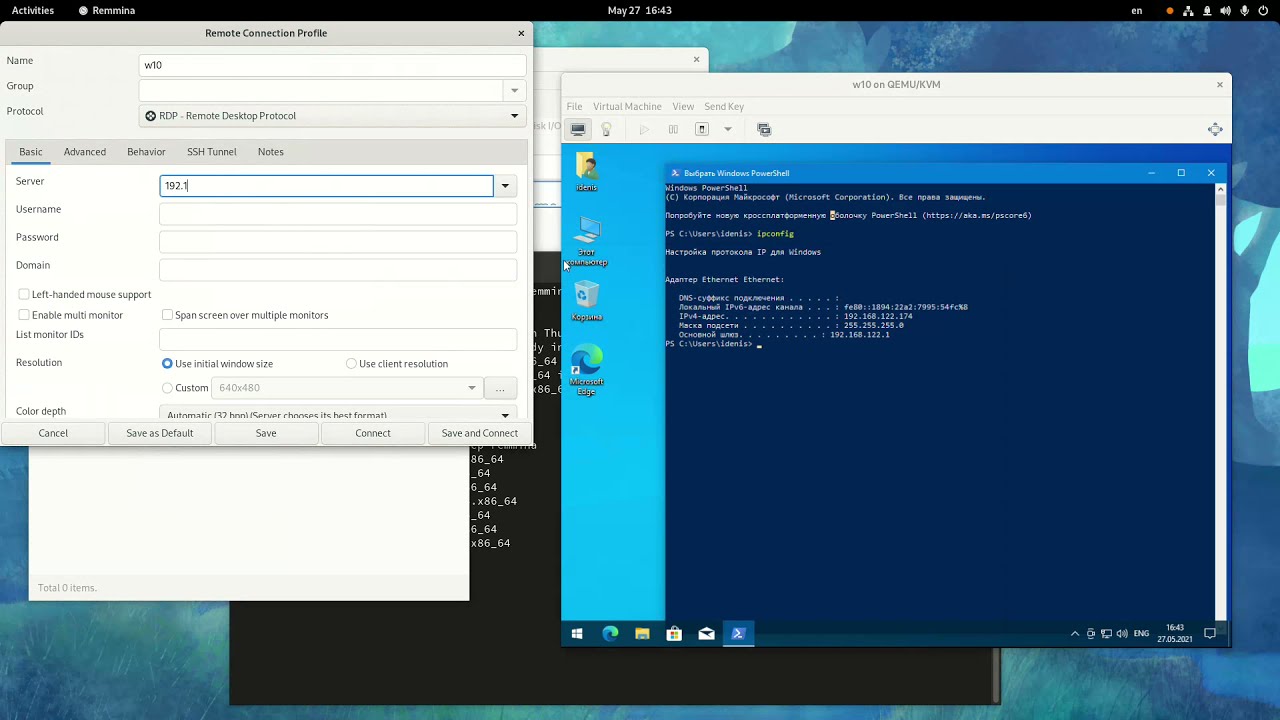Pause the virtual machine
Viewport: 1280px width, 720px height.
[x=673, y=129]
